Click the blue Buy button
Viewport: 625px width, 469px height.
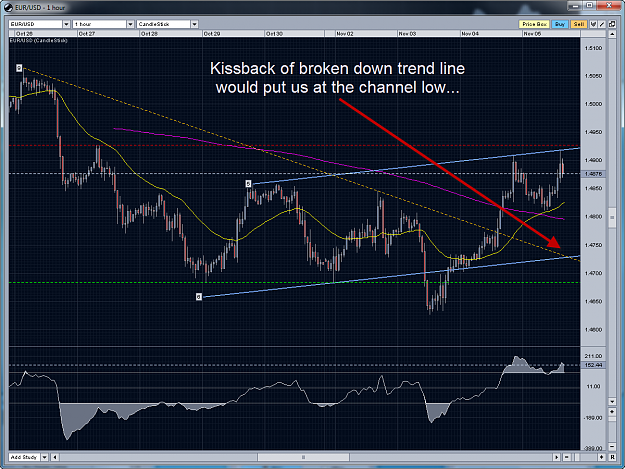pyautogui.click(x=560, y=24)
